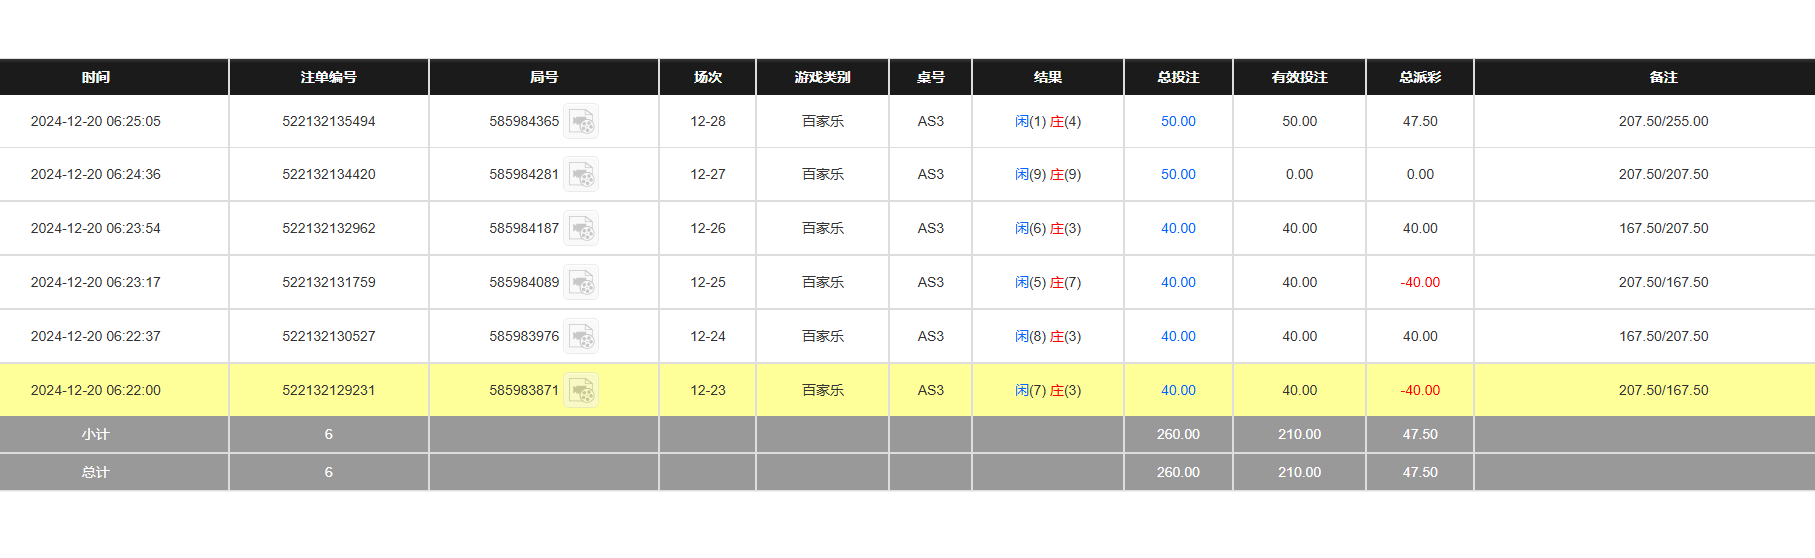Image resolution: width=1815 pixels, height=558 pixels.
Task: View replay icon for round 585983976
Action: [581, 336]
